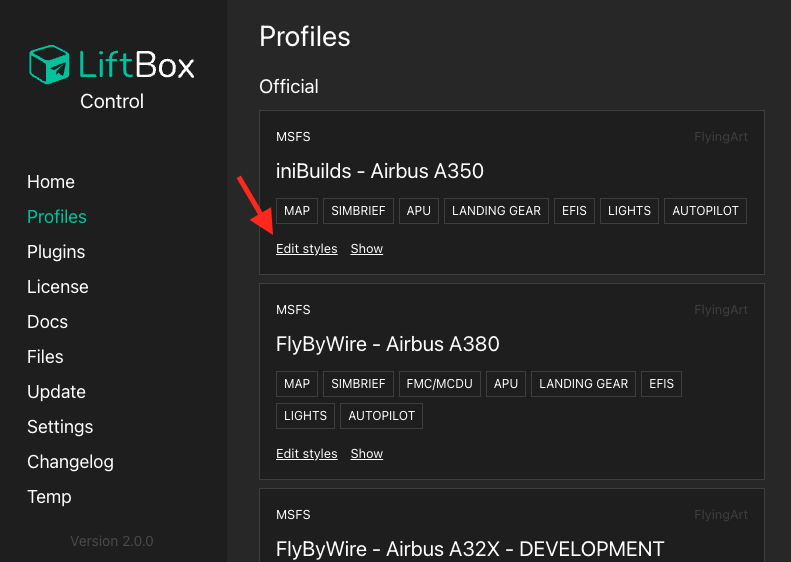Image resolution: width=791 pixels, height=562 pixels.
Task: Open Settings from sidebar
Action: click(60, 427)
